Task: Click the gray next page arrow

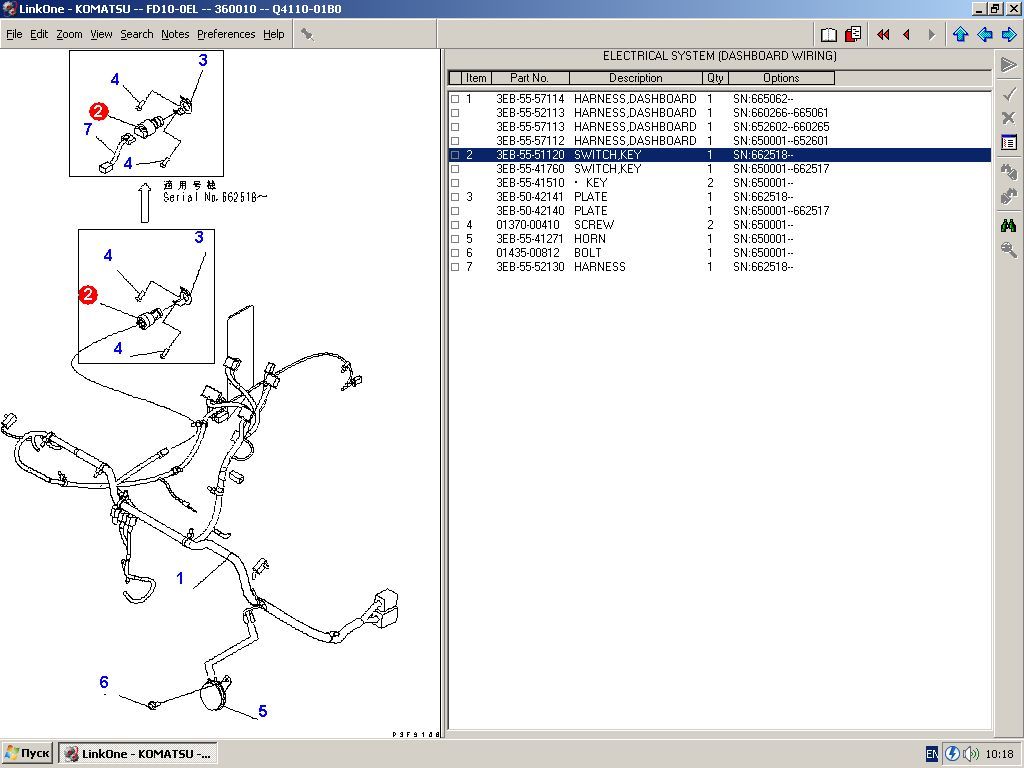Action: 931,35
